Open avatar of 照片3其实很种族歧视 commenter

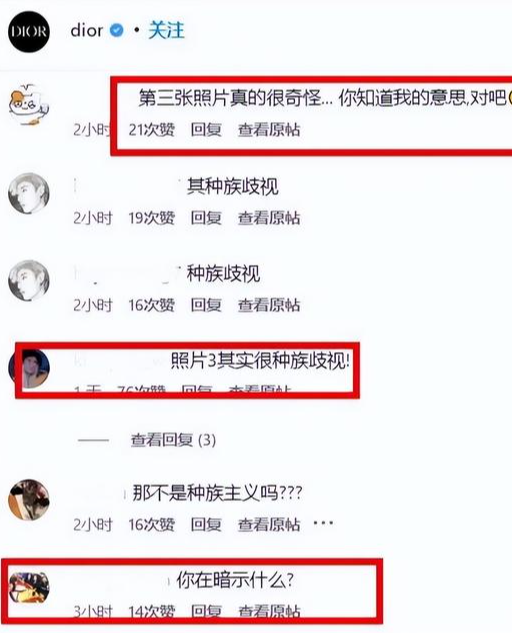[x=29, y=368]
